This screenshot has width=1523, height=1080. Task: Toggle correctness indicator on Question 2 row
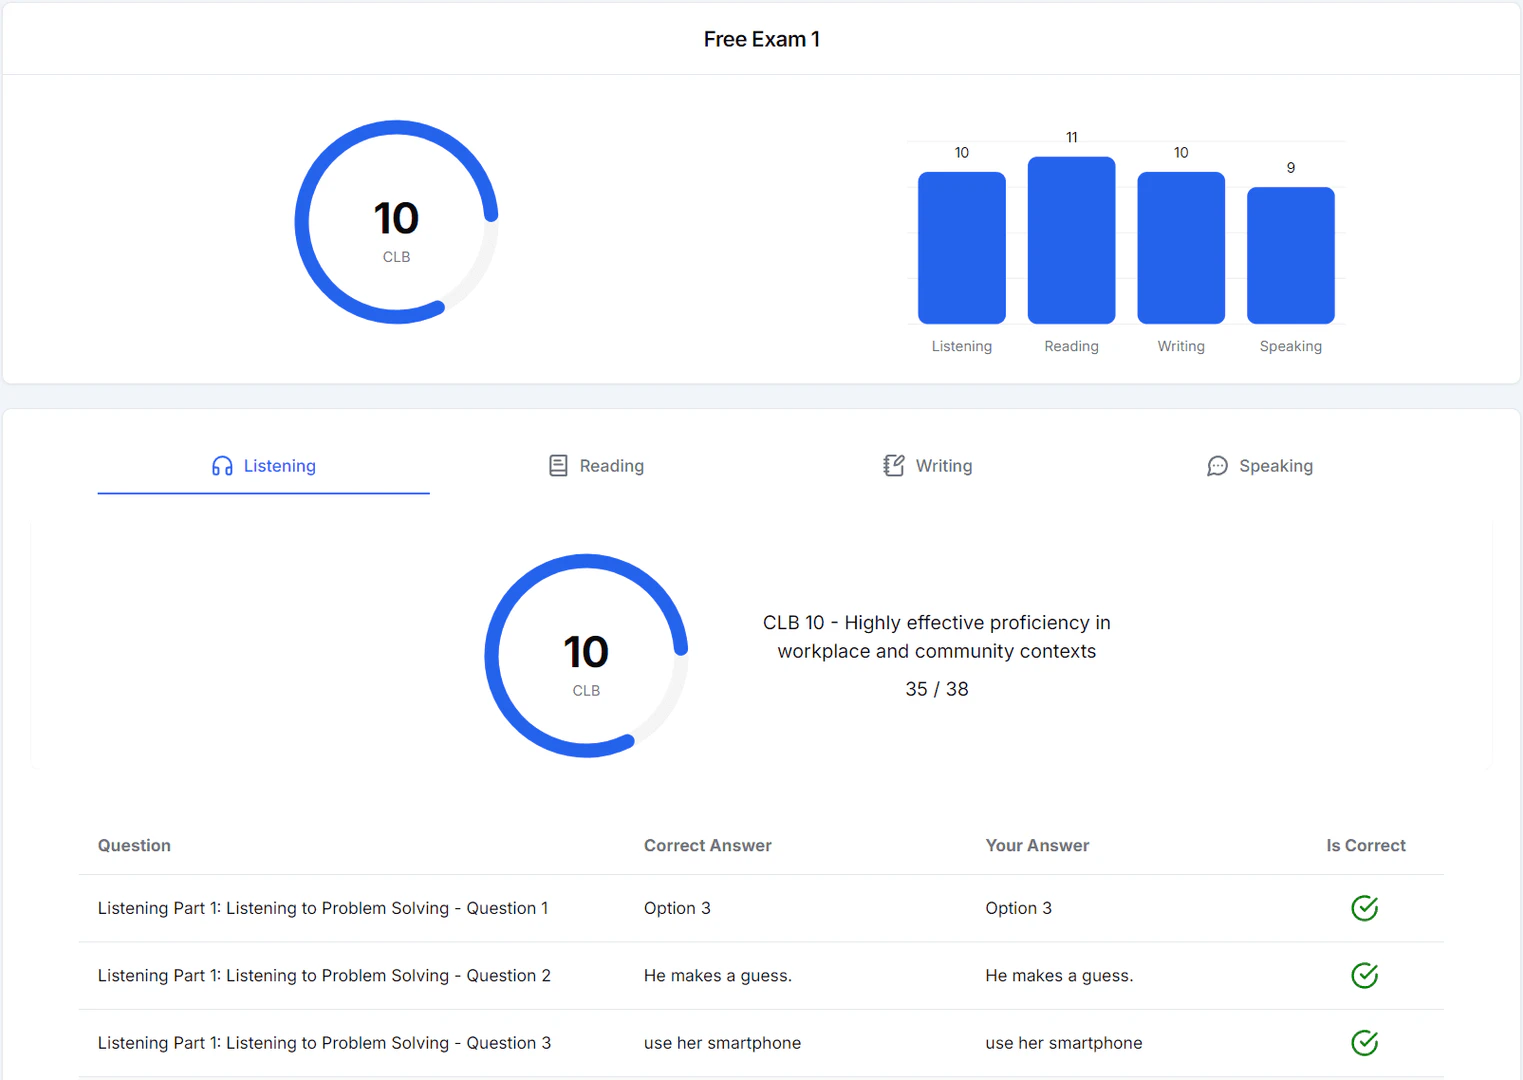coord(1364,975)
